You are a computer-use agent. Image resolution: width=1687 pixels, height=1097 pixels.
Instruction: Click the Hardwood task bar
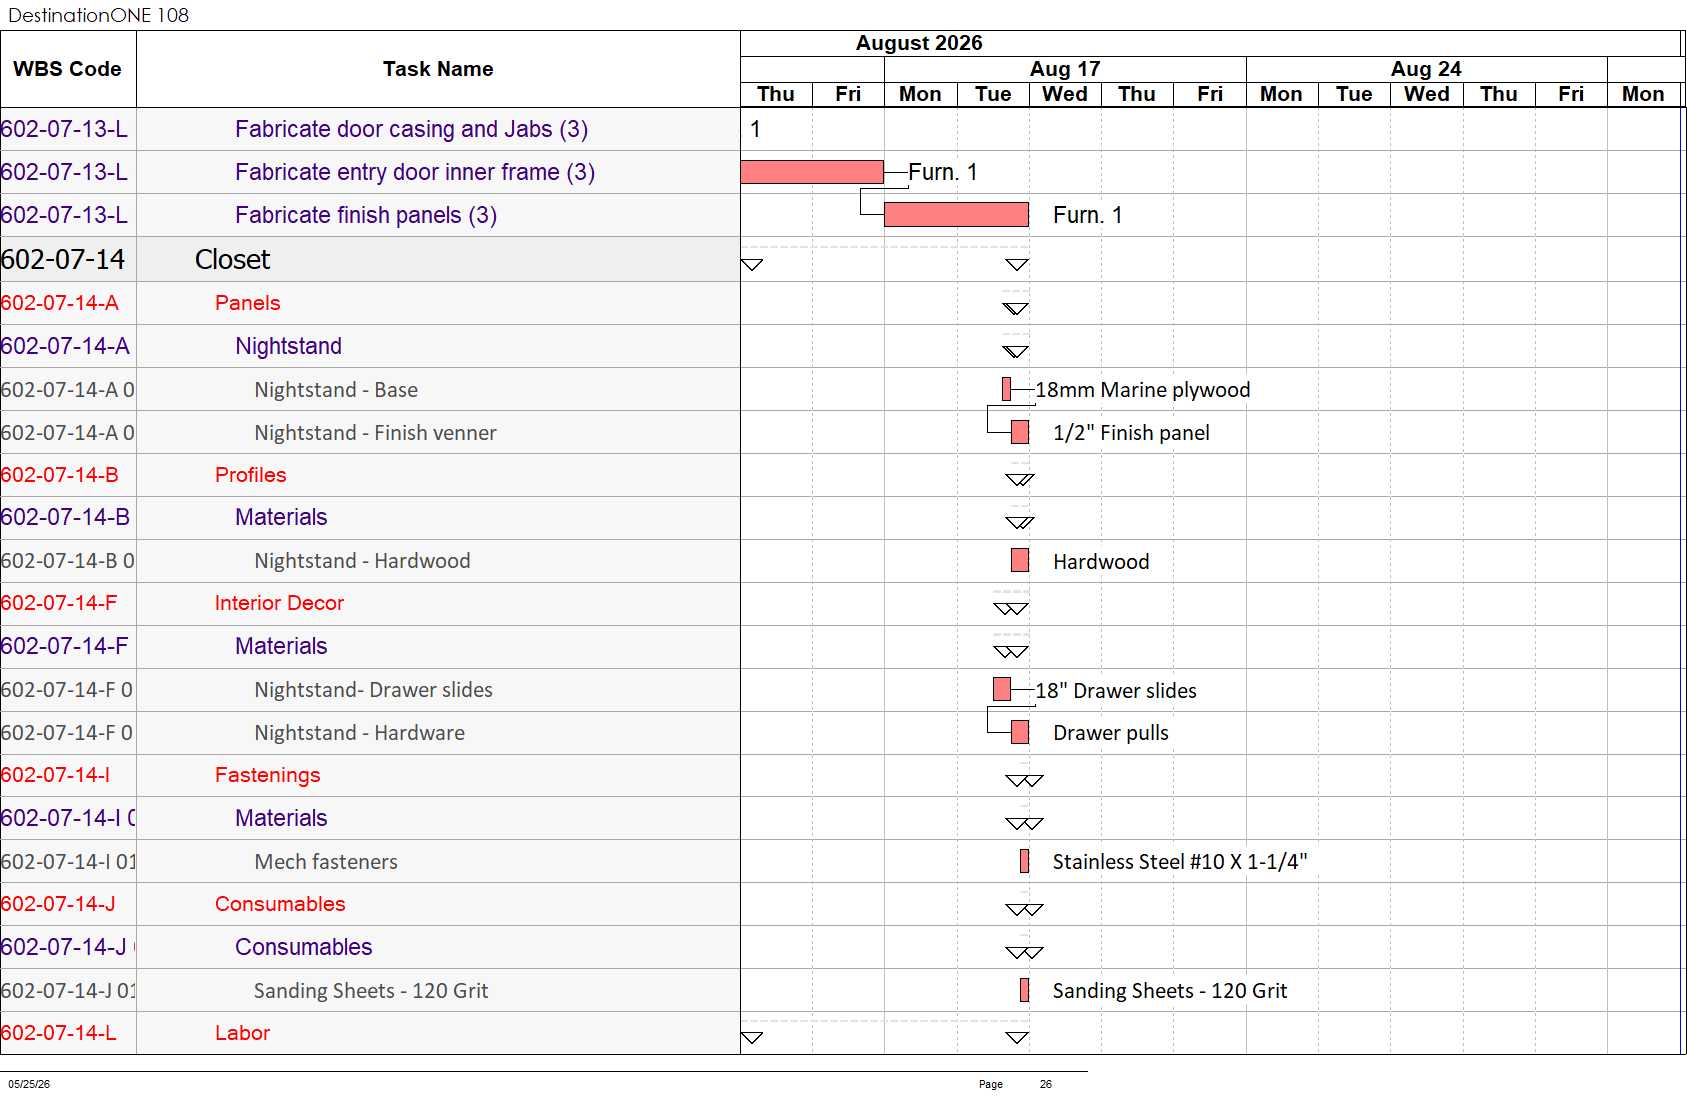(x=1020, y=560)
